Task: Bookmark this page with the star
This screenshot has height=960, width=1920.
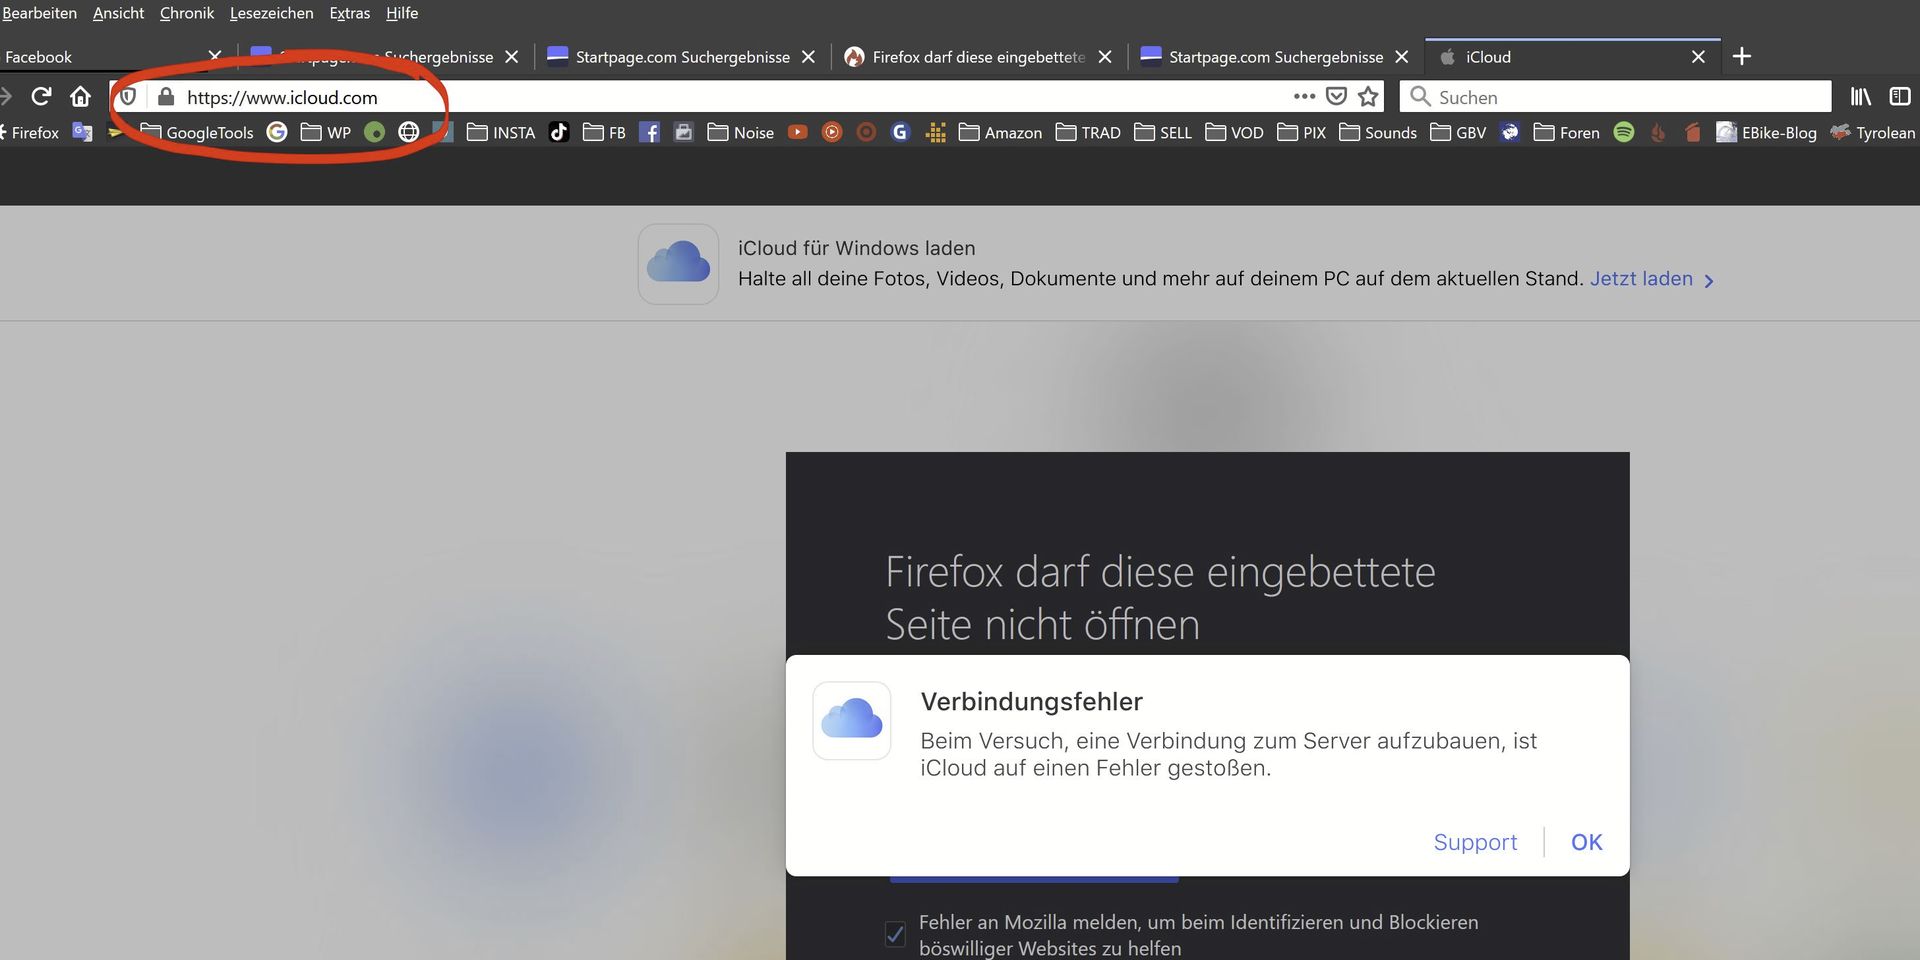Action: pos(1369,96)
